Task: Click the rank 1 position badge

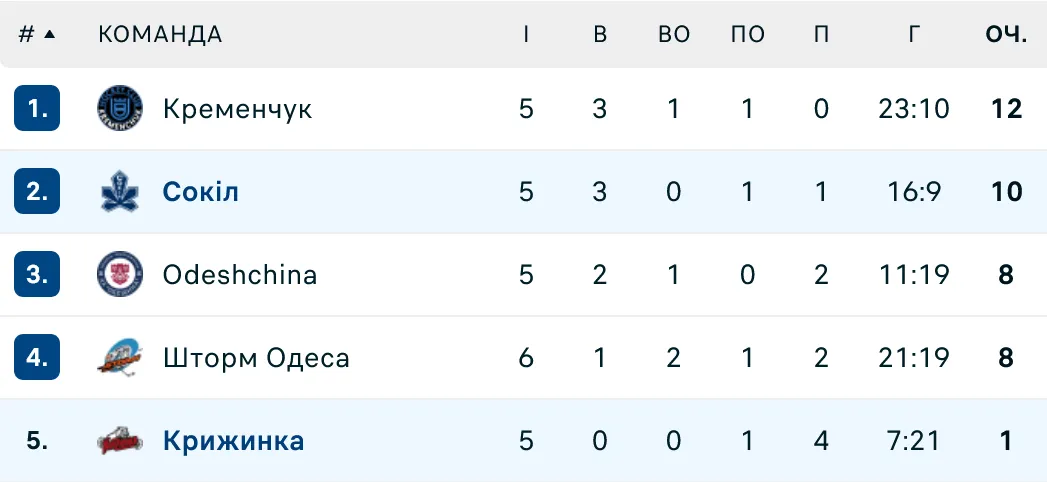Action: pyautogui.click(x=37, y=108)
